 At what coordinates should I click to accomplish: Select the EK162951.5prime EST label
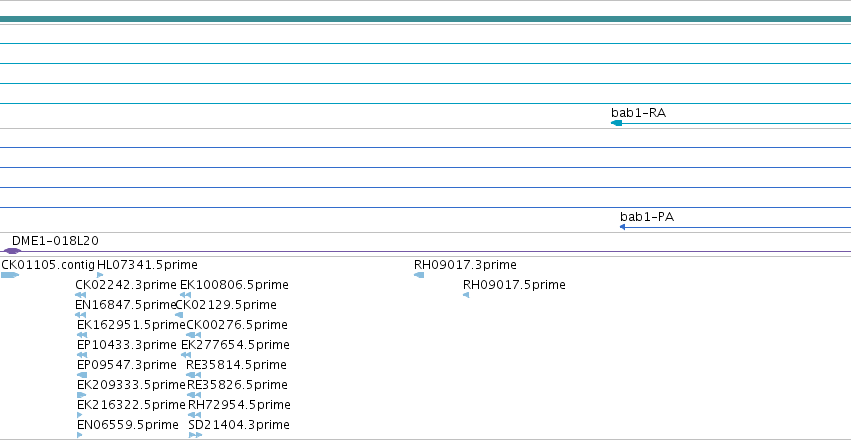tap(131, 324)
